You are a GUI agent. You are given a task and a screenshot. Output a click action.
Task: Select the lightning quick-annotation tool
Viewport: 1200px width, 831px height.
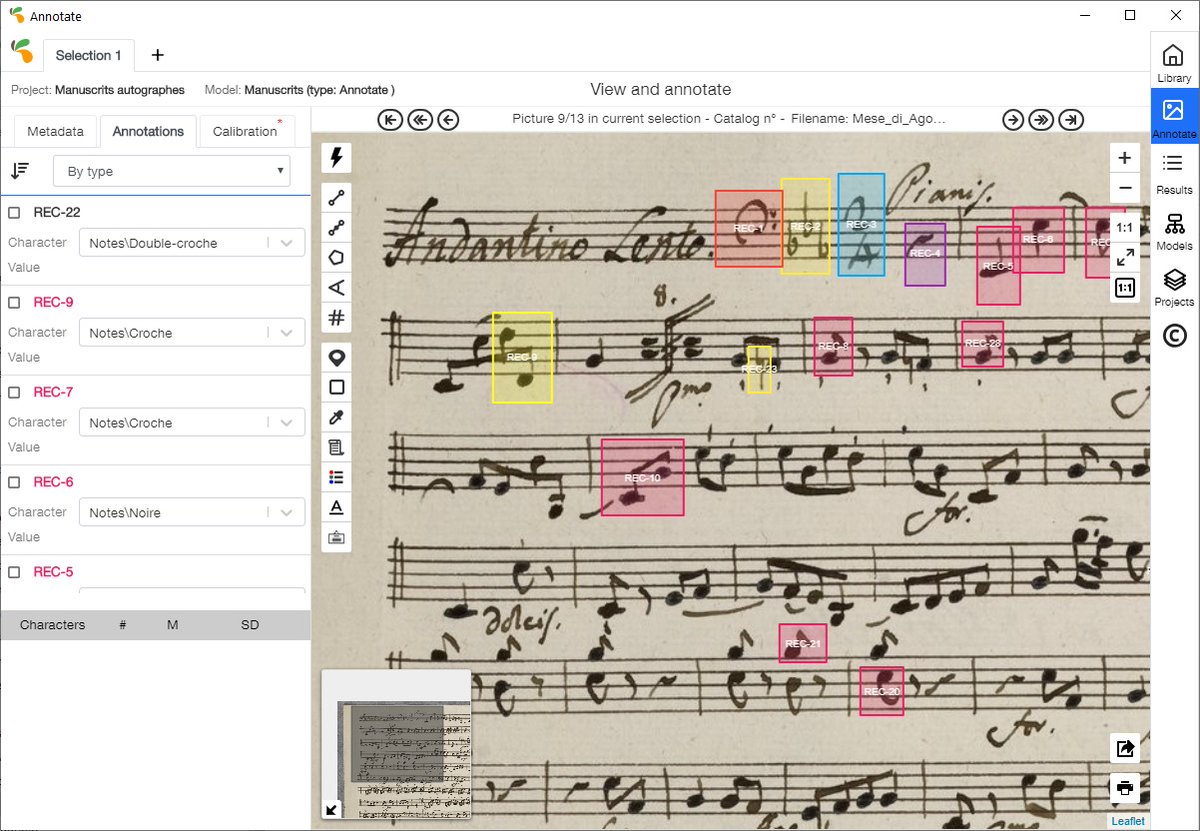[x=336, y=157]
